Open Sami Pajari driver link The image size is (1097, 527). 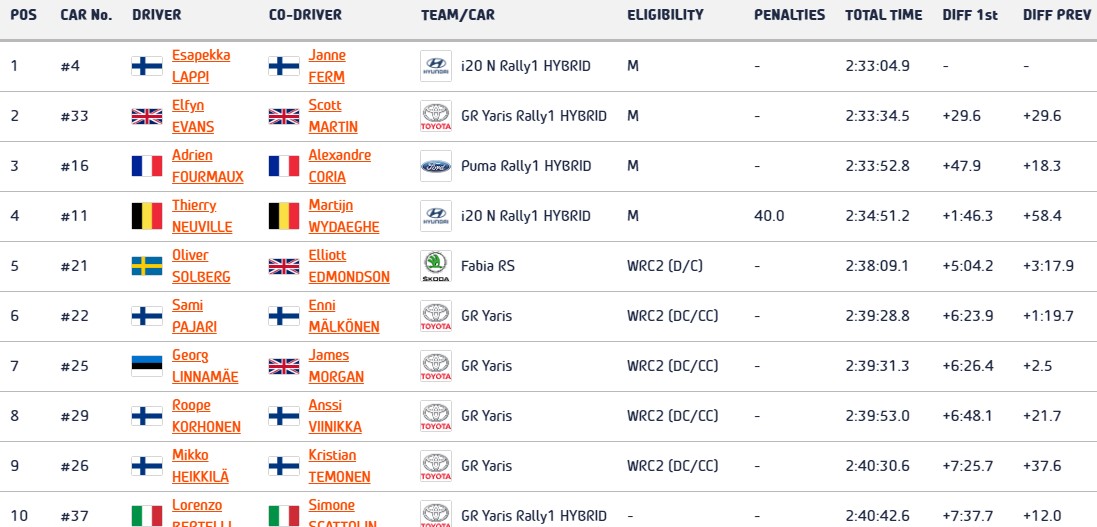pos(194,316)
